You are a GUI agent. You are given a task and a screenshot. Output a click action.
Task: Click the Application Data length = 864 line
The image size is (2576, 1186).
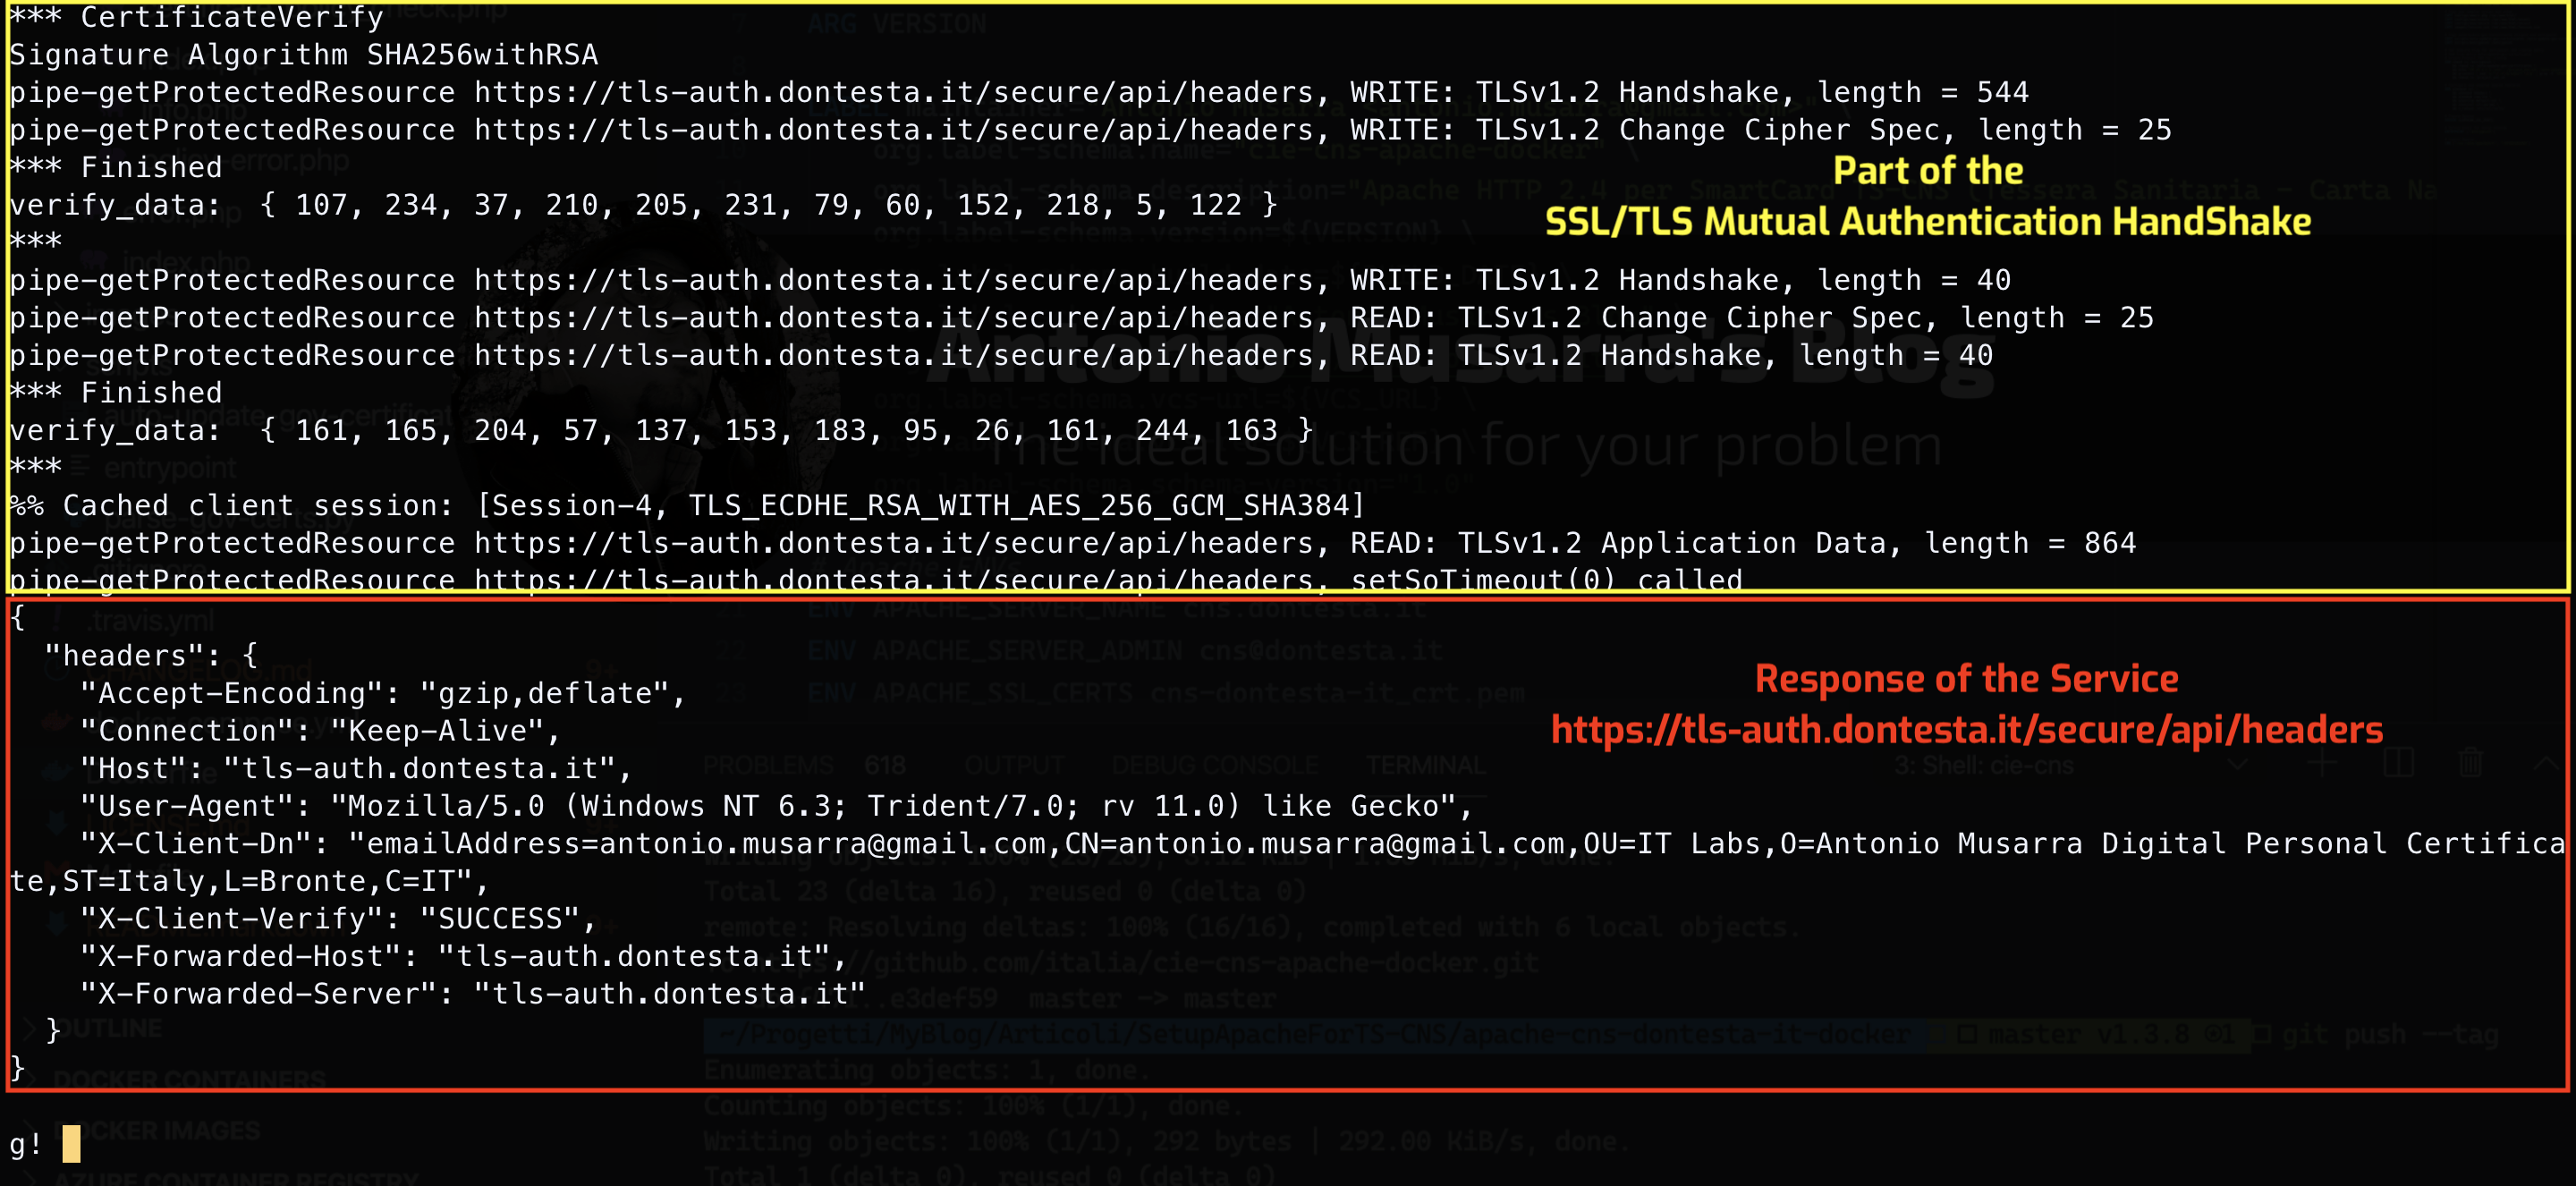pos(1072,543)
